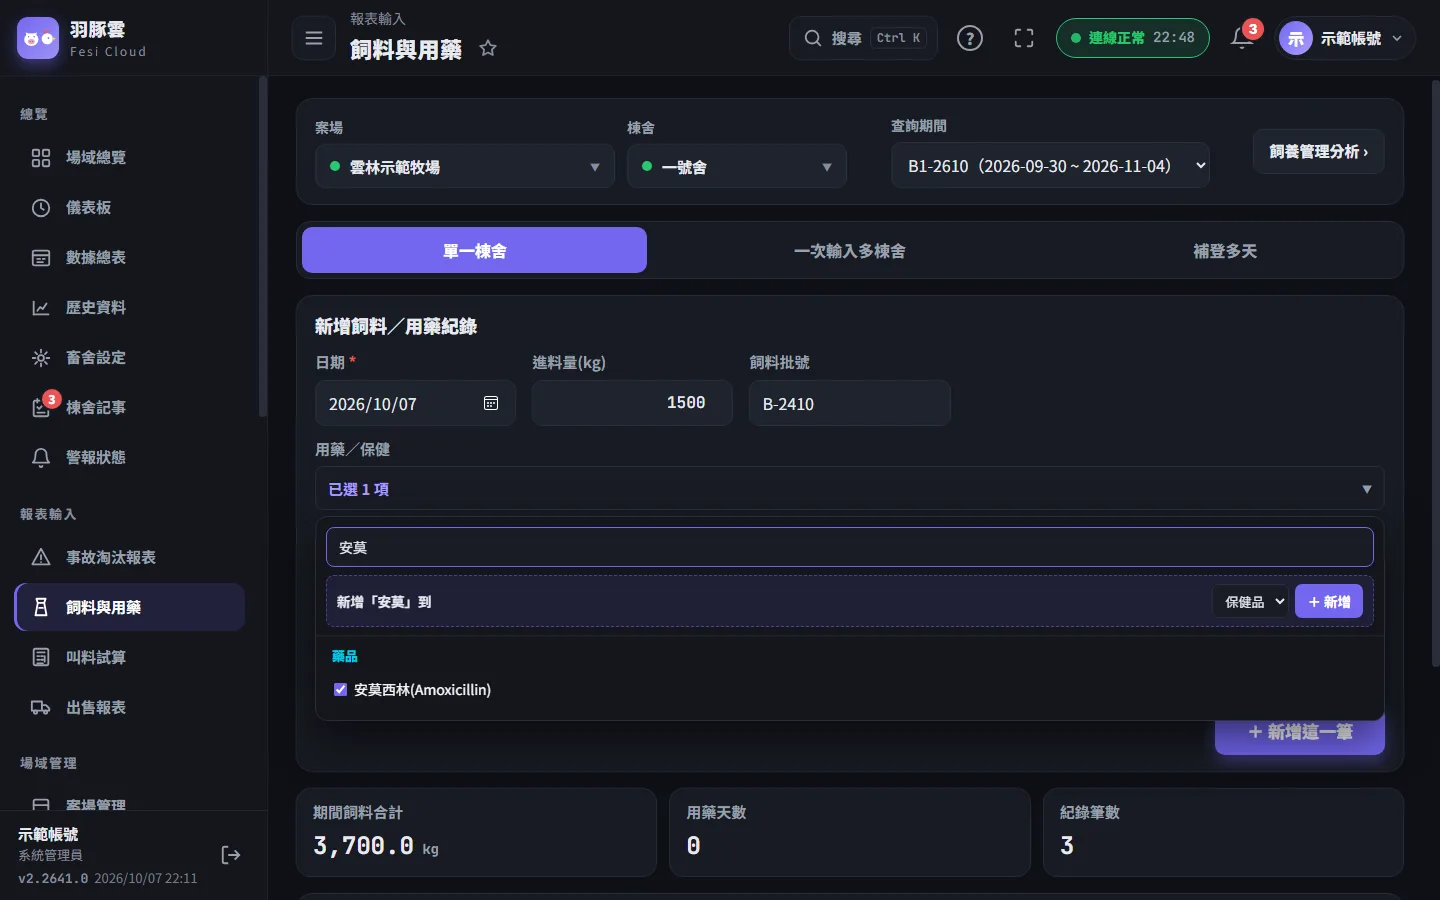The height and width of the screenshot is (900, 1440).
Task: Open the notifications bell icon
Action: click(x=1242, y=38)
